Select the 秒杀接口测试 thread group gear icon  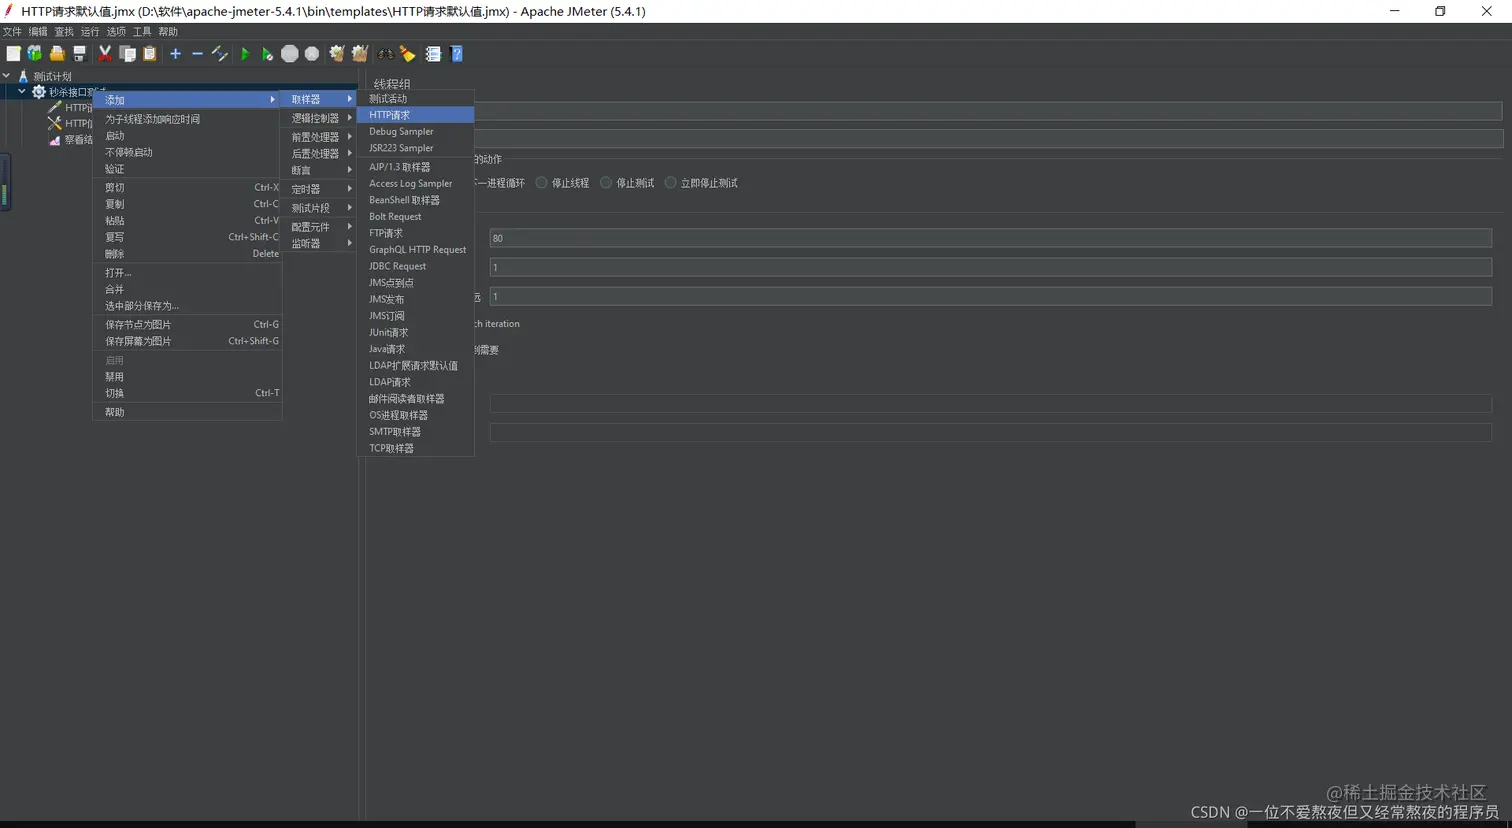pos(39,92)
